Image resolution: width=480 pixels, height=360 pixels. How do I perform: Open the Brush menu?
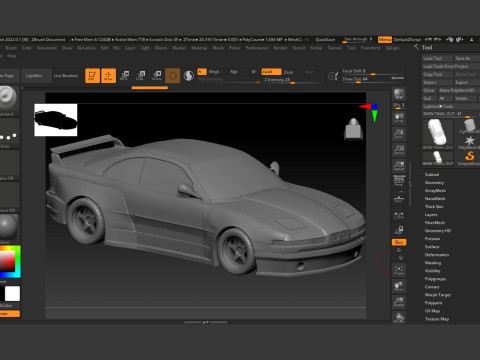click(11, 48)
